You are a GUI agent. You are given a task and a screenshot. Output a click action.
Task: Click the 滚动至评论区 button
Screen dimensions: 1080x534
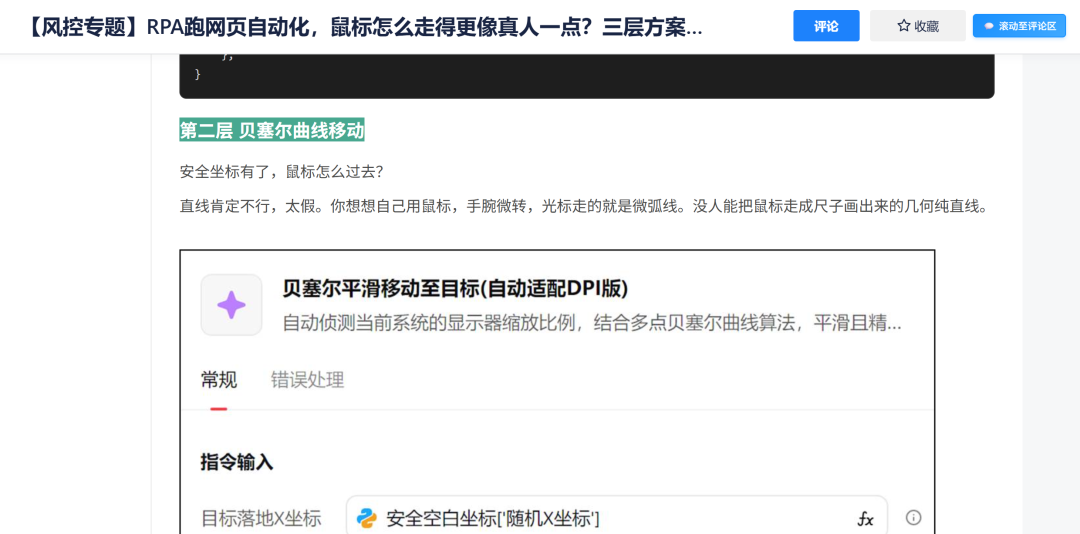pos(1019,26)
